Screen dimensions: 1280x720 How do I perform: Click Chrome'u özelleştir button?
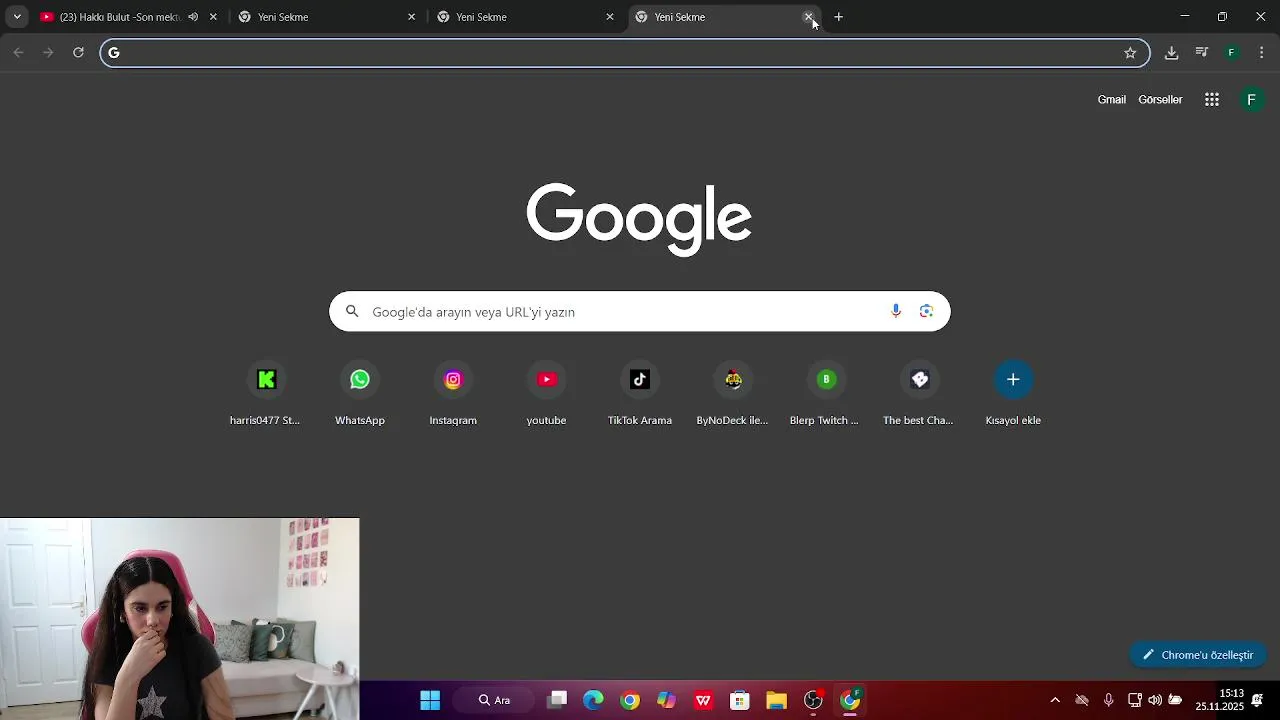(x=1198, y=655)
